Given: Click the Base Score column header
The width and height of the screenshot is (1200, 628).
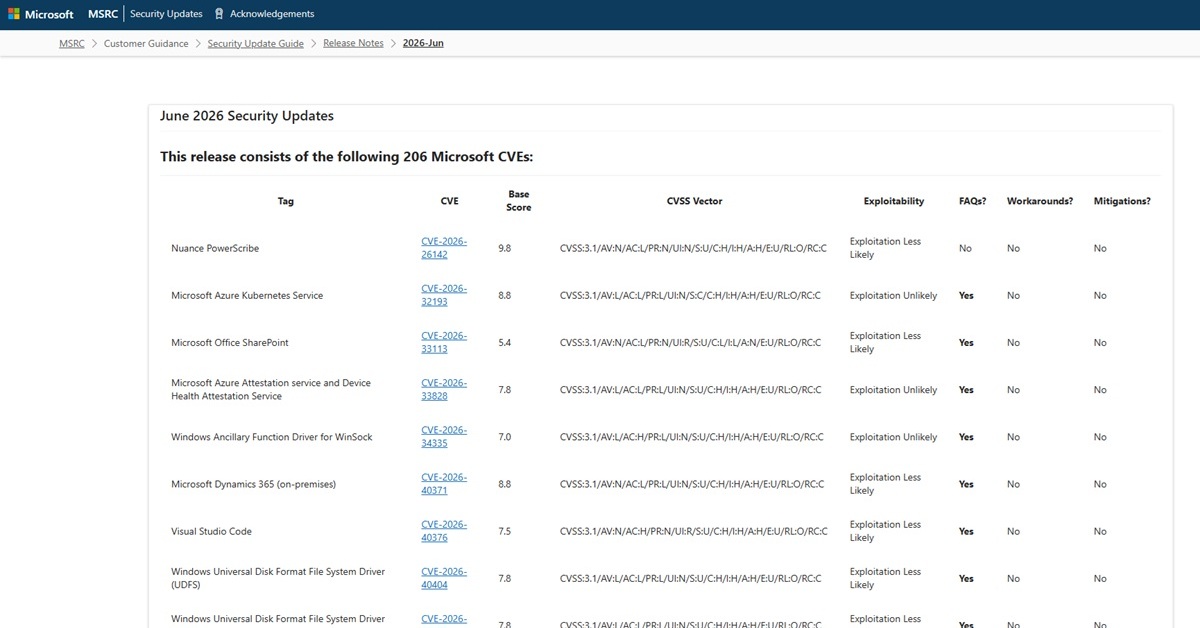Looking at the screenshot, I should (519, 201).
